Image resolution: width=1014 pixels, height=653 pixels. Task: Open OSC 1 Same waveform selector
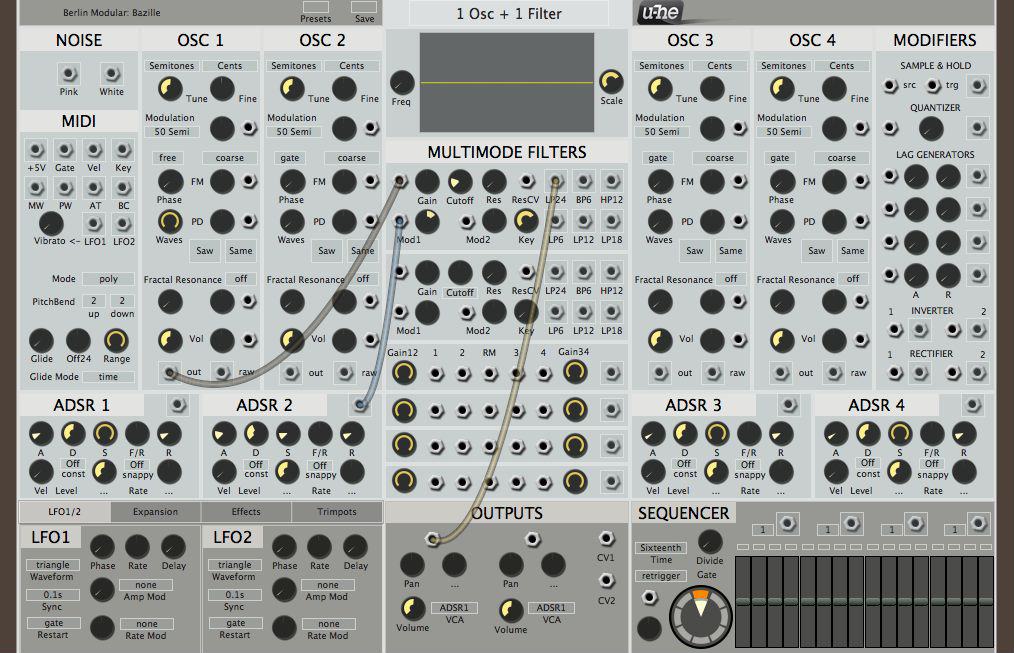pos(241,250)
